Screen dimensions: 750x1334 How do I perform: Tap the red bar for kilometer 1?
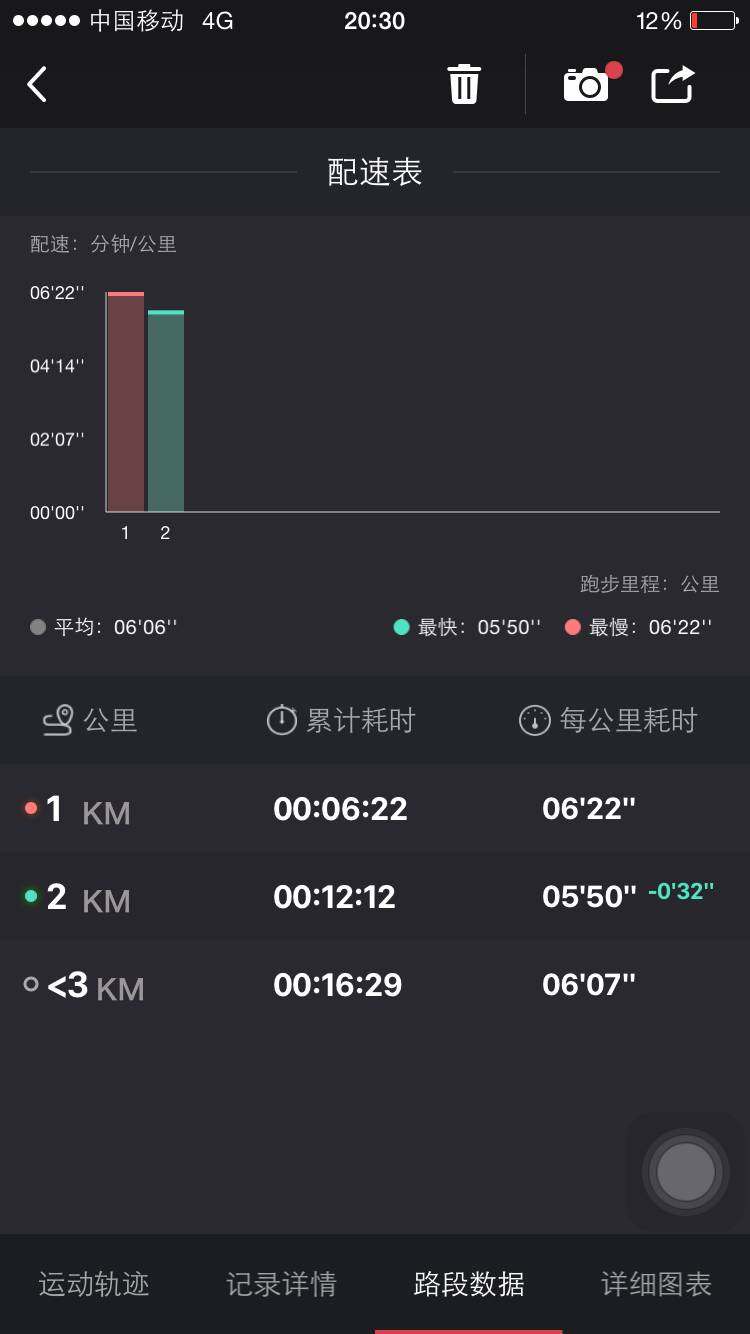[x=126, y=402]
